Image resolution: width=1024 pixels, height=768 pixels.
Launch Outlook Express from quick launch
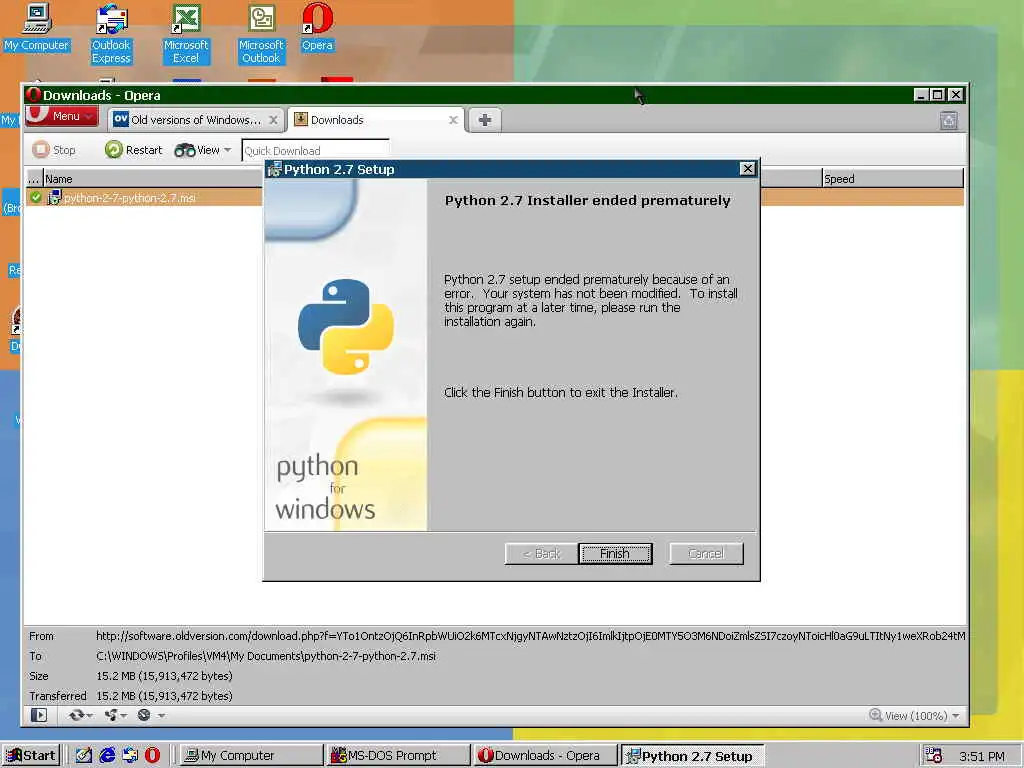point(130,756)
